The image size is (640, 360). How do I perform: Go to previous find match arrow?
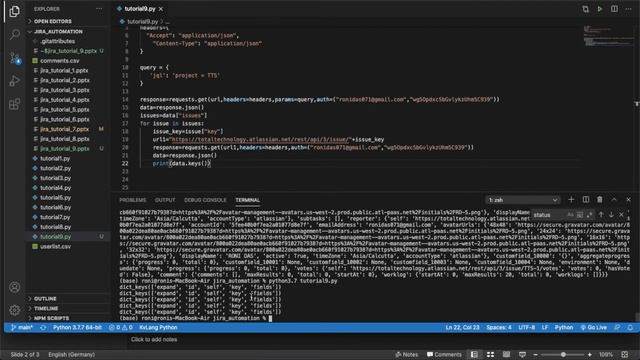pos(601,215)
